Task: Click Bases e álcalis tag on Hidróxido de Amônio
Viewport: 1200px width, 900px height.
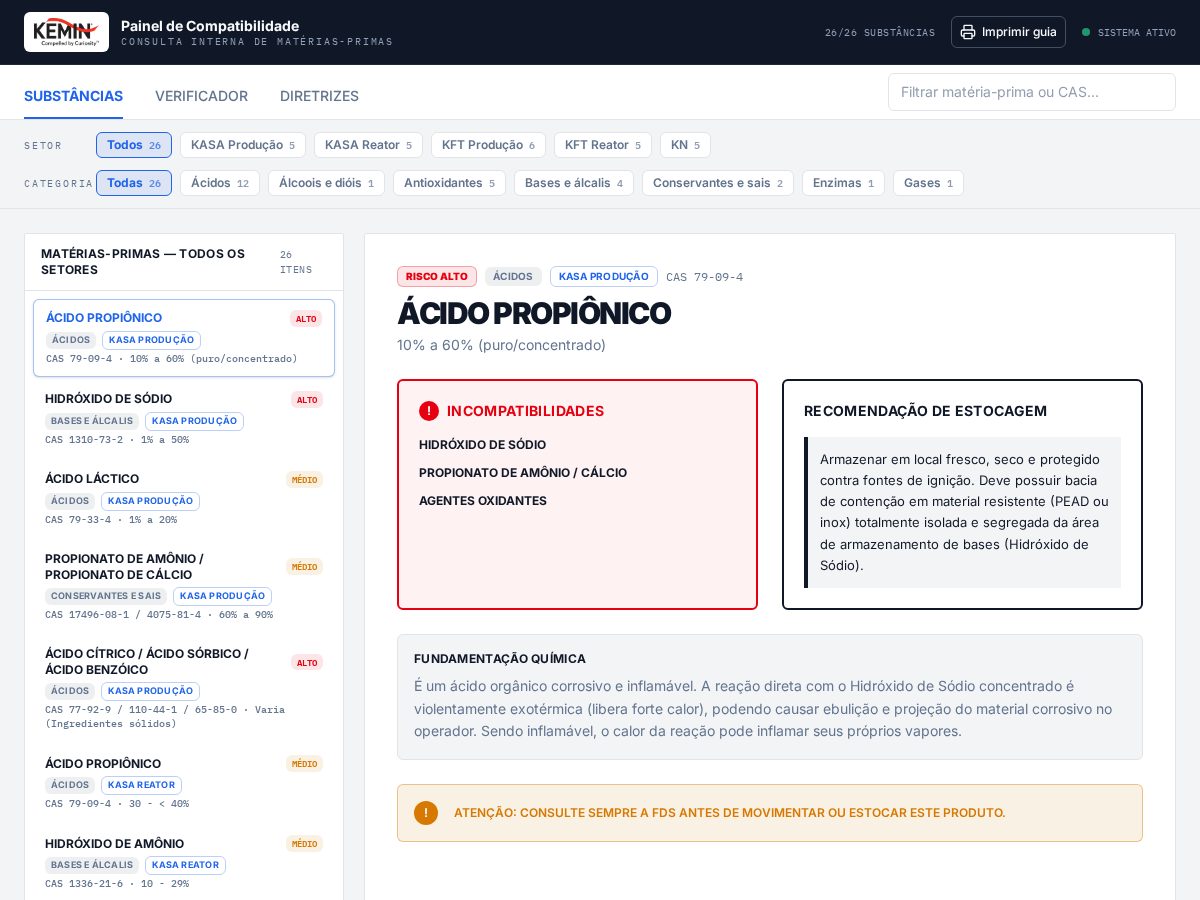Action: pyautogui.click(x=91, y=865)
